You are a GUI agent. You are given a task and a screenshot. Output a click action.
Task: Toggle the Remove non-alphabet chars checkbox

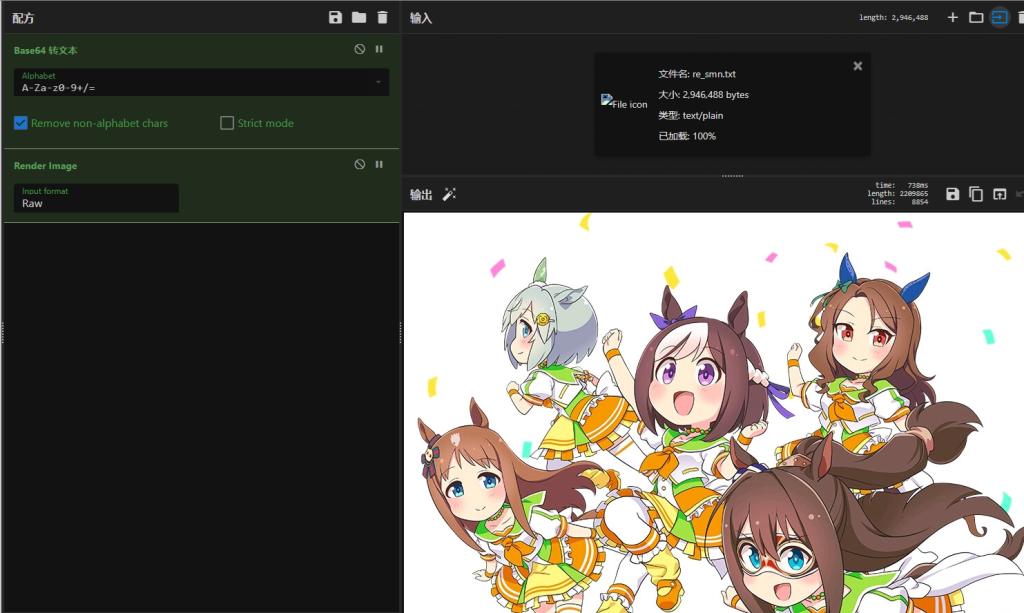tap(21, 123)
